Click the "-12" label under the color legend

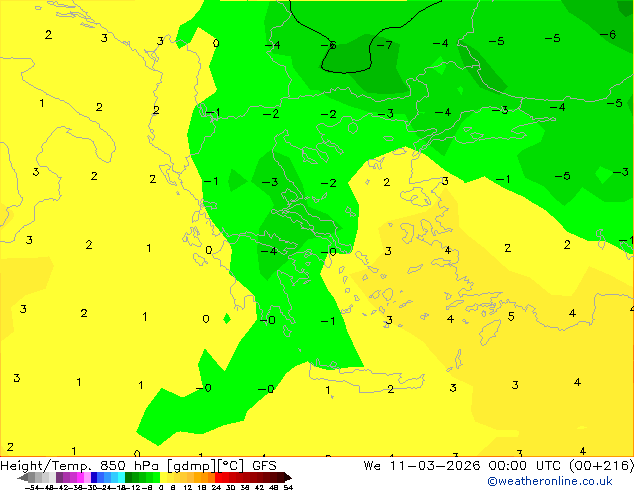pyautogui.click(x=133, y=487)
